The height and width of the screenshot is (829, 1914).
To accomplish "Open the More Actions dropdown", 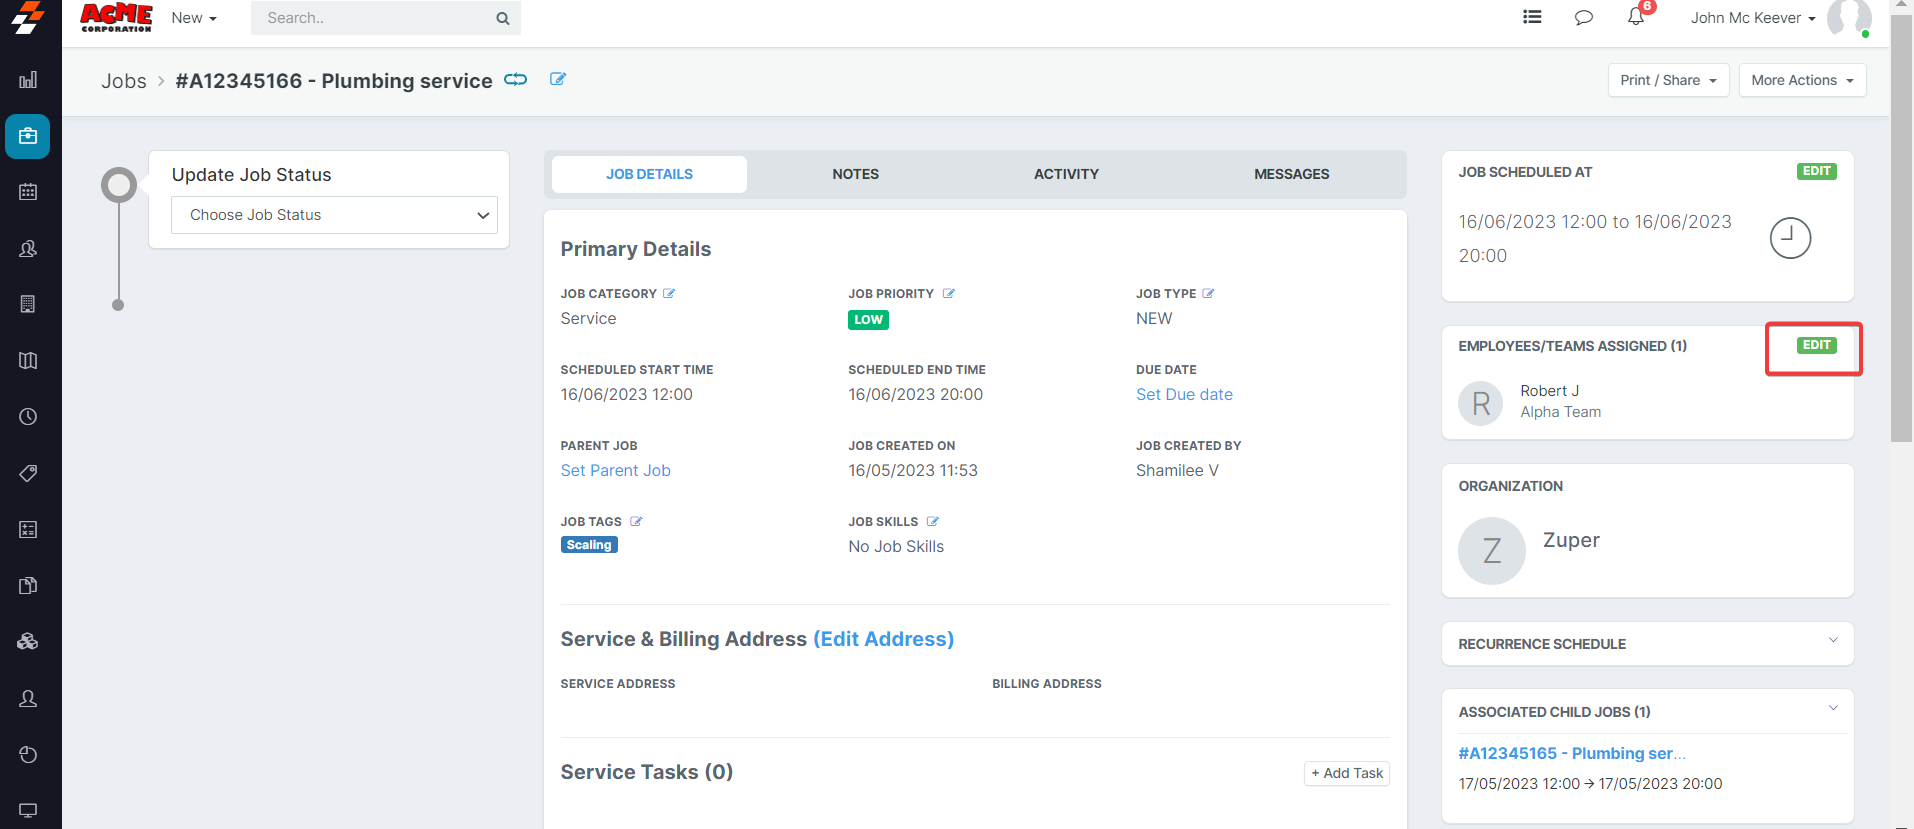I will coord(1802,80).
